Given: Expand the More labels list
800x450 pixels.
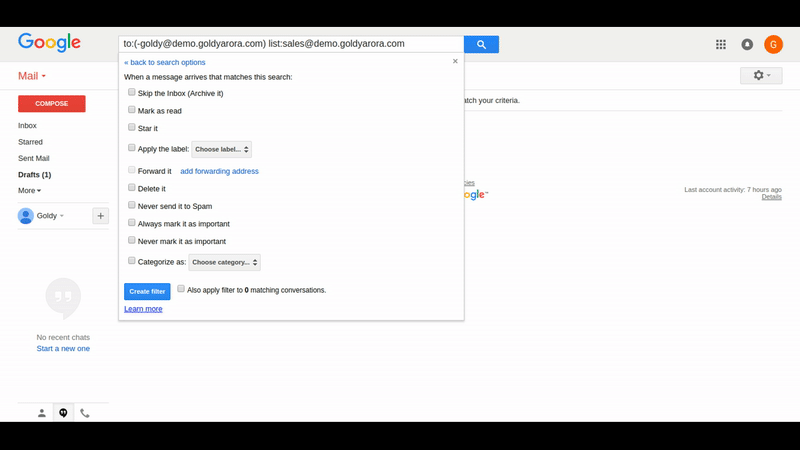Looking at the screenshot, I should click(29, 190).
